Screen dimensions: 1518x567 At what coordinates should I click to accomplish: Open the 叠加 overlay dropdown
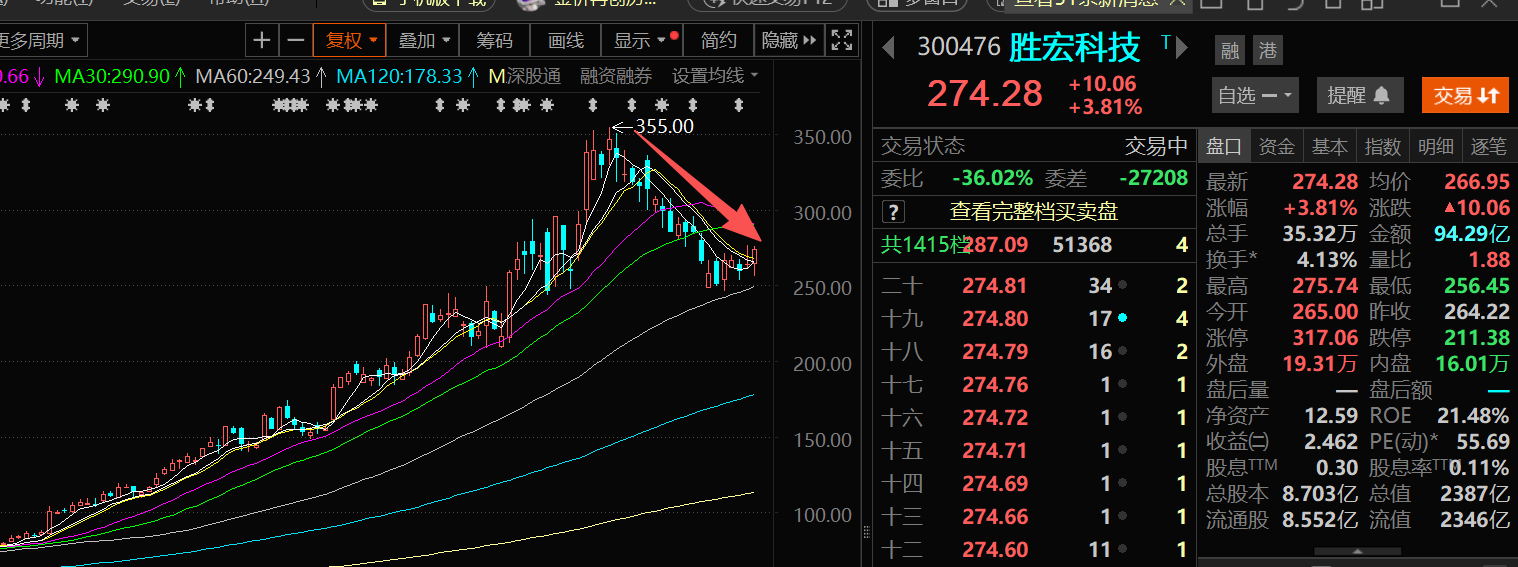coord(424,41)
